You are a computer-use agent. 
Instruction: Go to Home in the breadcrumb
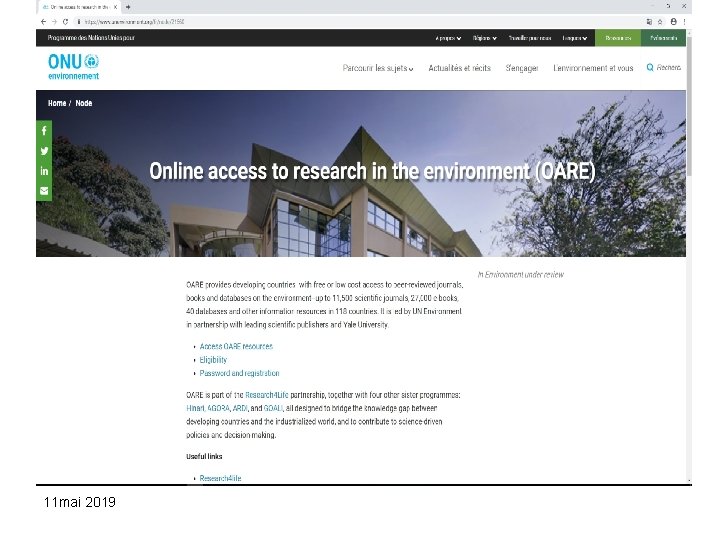coord(57,103)
